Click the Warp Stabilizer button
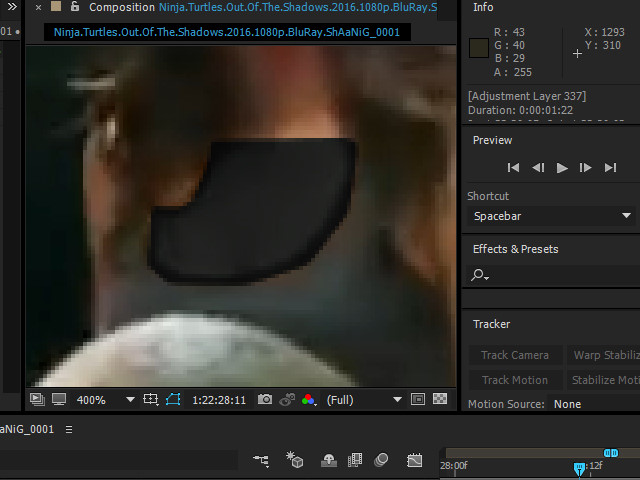640x480 pixels. 604,355
